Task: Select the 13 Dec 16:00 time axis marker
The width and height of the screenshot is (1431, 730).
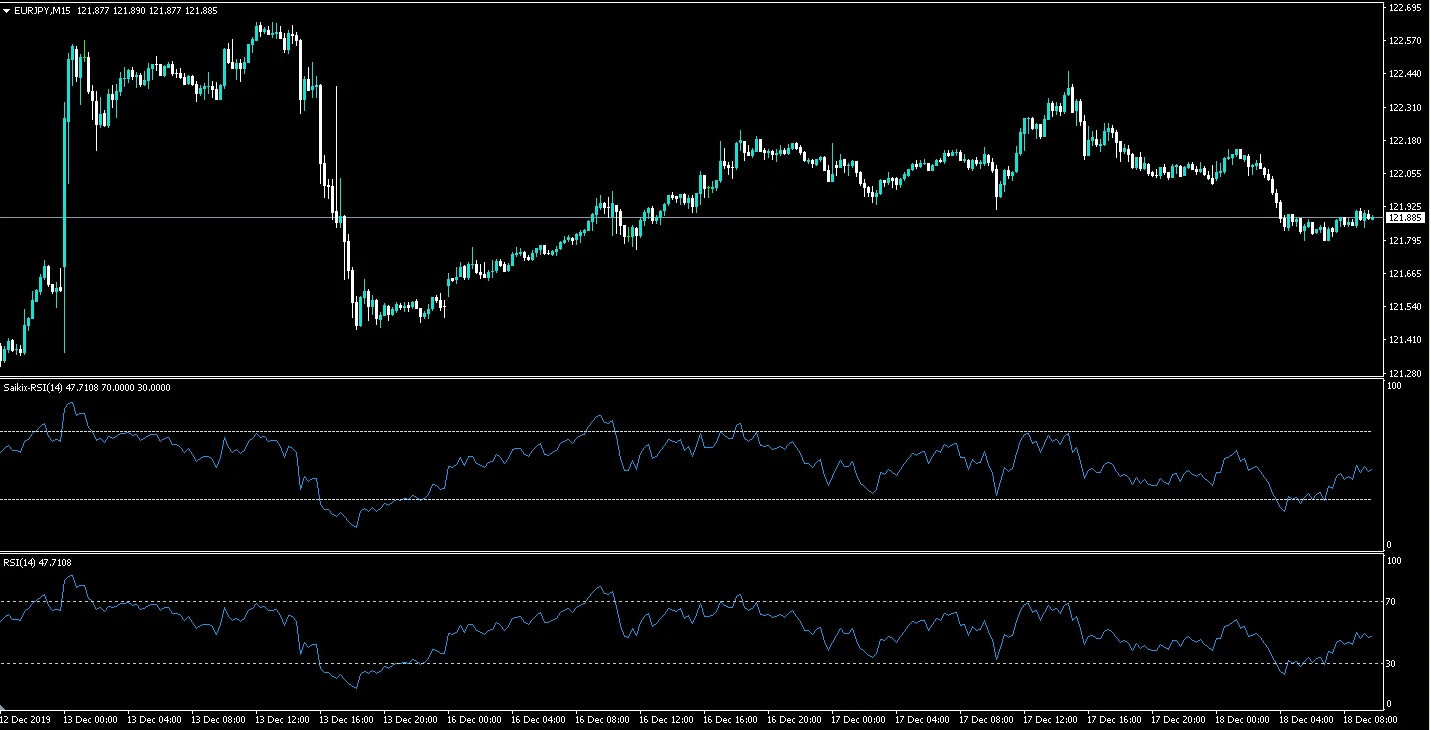Action: [347, 719]
